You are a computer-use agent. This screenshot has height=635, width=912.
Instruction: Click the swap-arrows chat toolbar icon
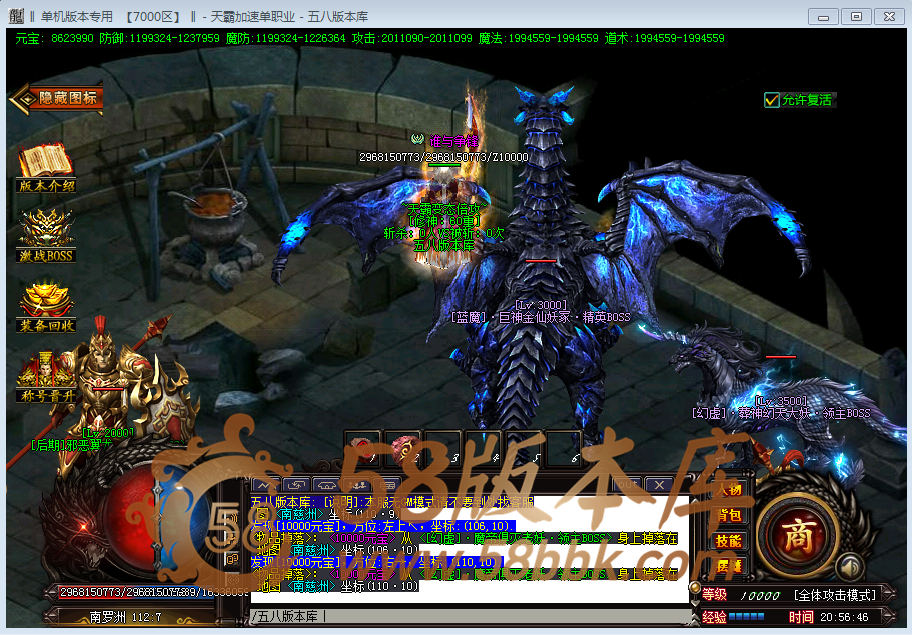(x=296, y=485)
